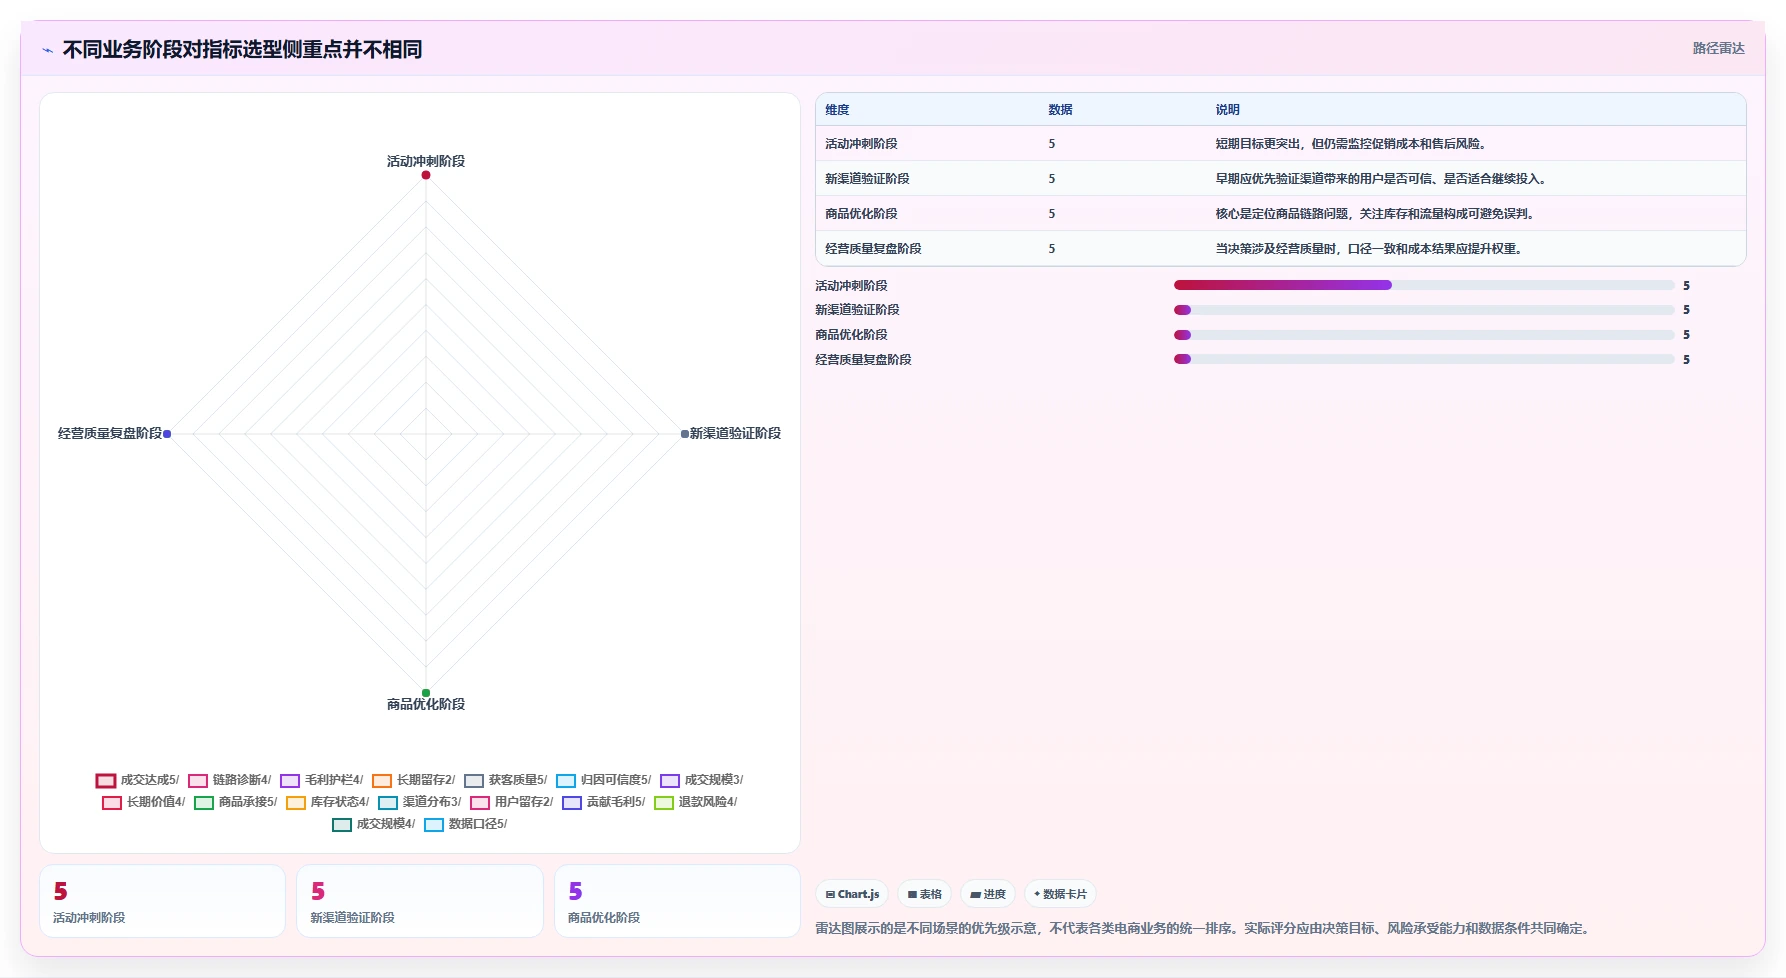The height and width of the screenshot is (978, 1786).
Task: Toggle the 成交规模4/ legend dataset
Action: [x=374, y=824]
